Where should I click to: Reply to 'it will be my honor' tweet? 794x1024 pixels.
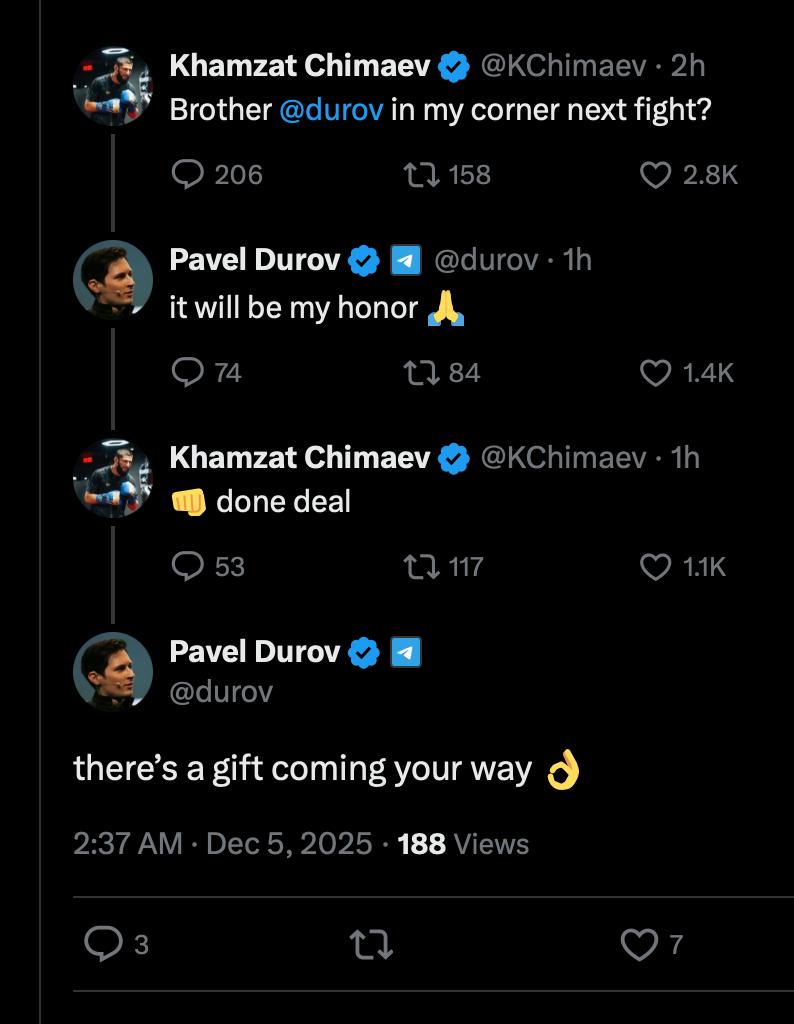pyautogui.click(x=188, y=373)
